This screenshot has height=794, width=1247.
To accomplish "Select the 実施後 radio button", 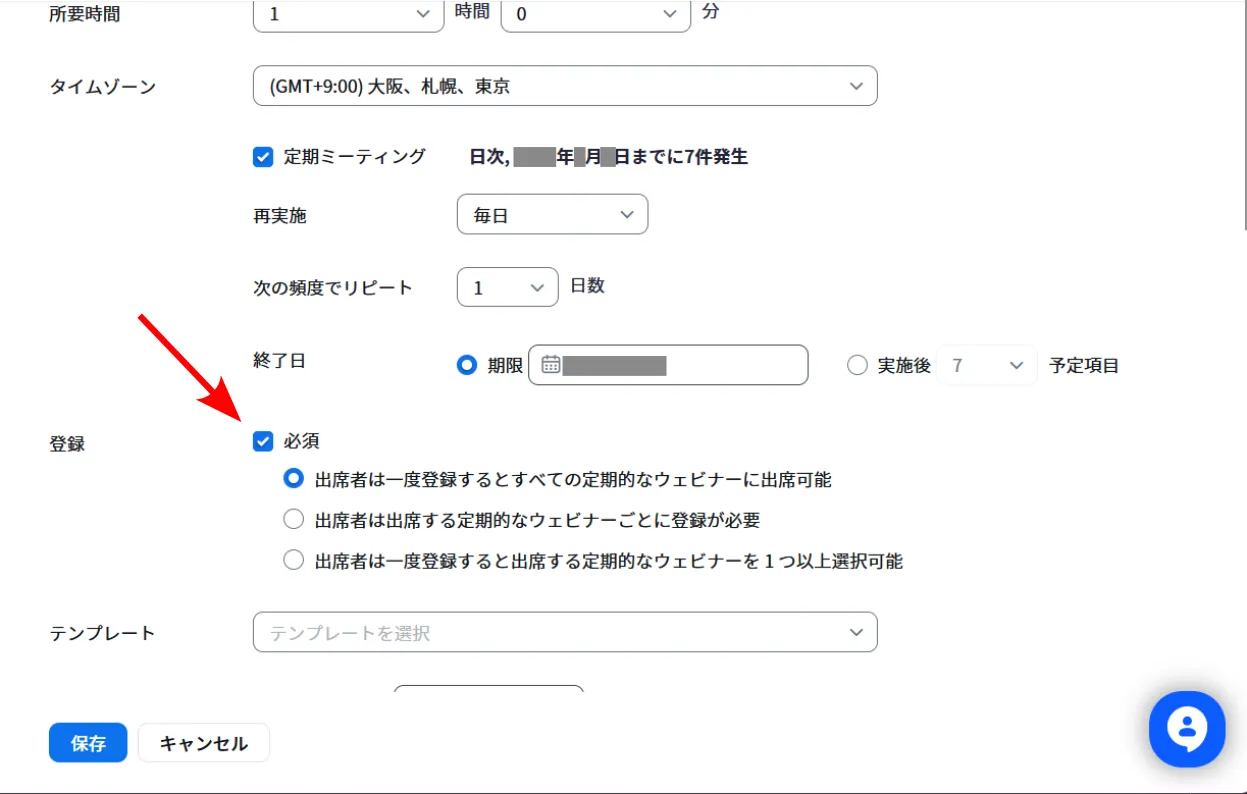I will pos(857,365).
